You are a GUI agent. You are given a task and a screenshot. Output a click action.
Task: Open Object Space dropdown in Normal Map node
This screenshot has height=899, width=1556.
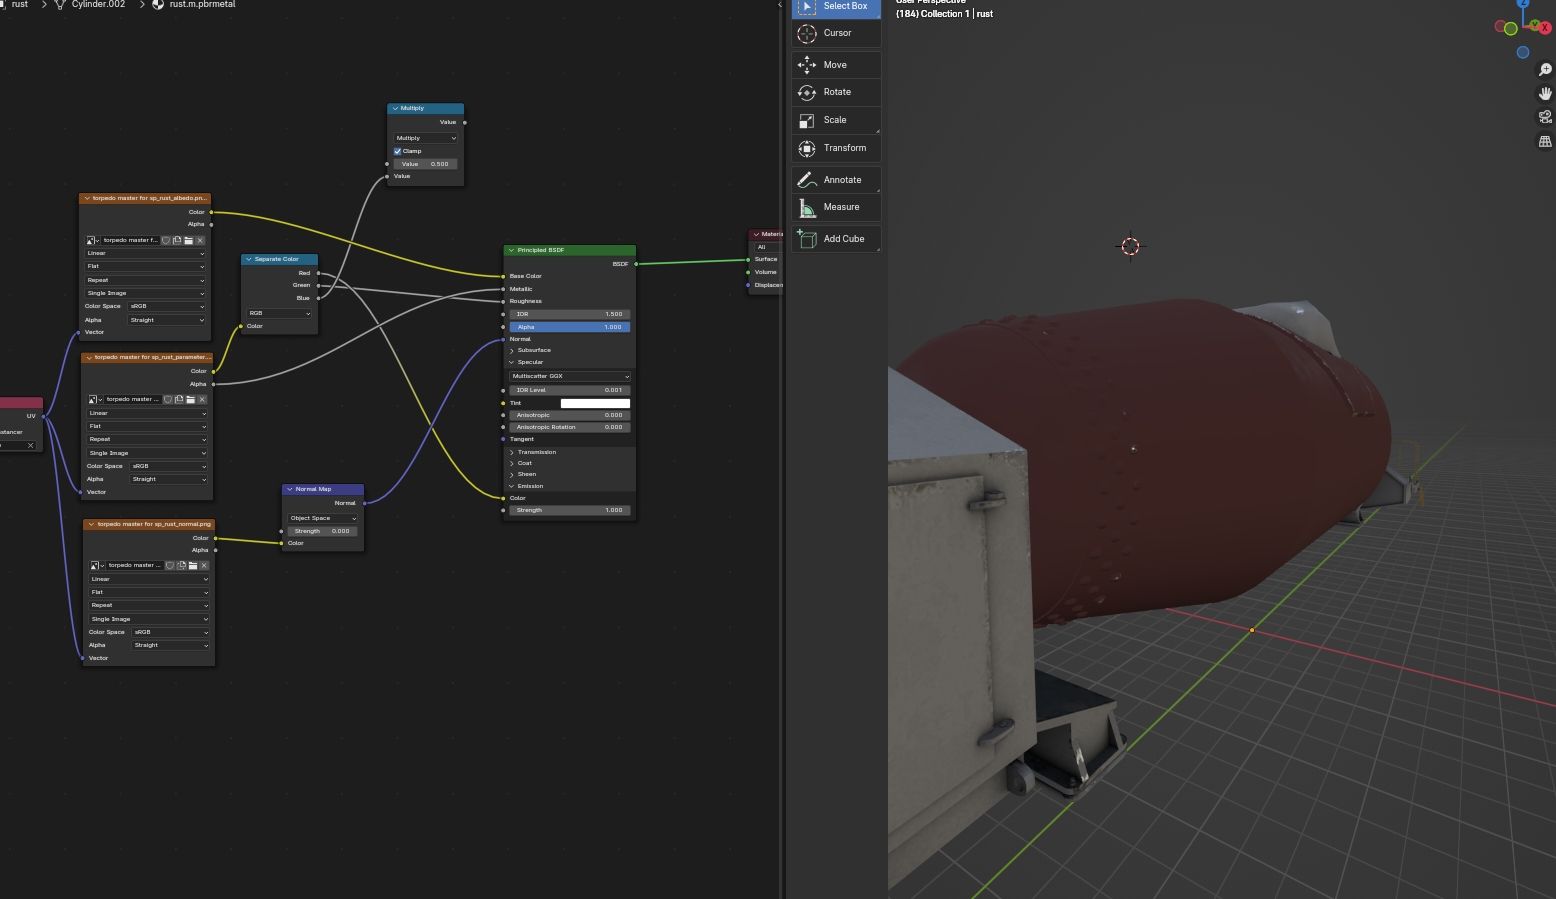tap(322, 518)
